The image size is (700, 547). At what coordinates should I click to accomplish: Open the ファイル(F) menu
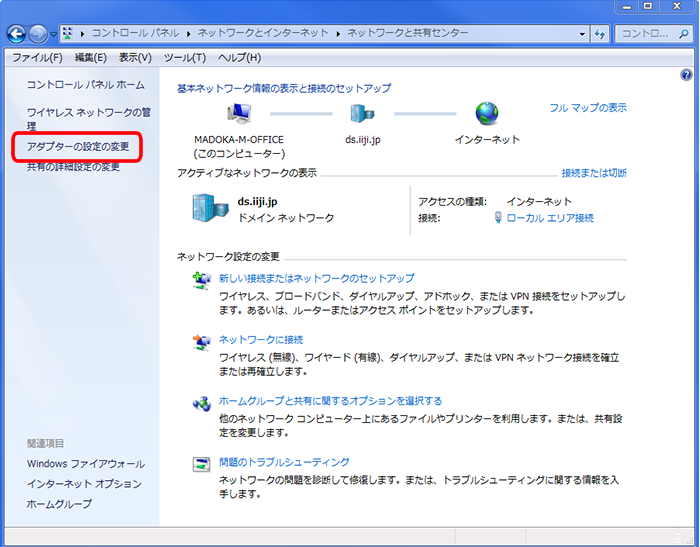(37, 58)
